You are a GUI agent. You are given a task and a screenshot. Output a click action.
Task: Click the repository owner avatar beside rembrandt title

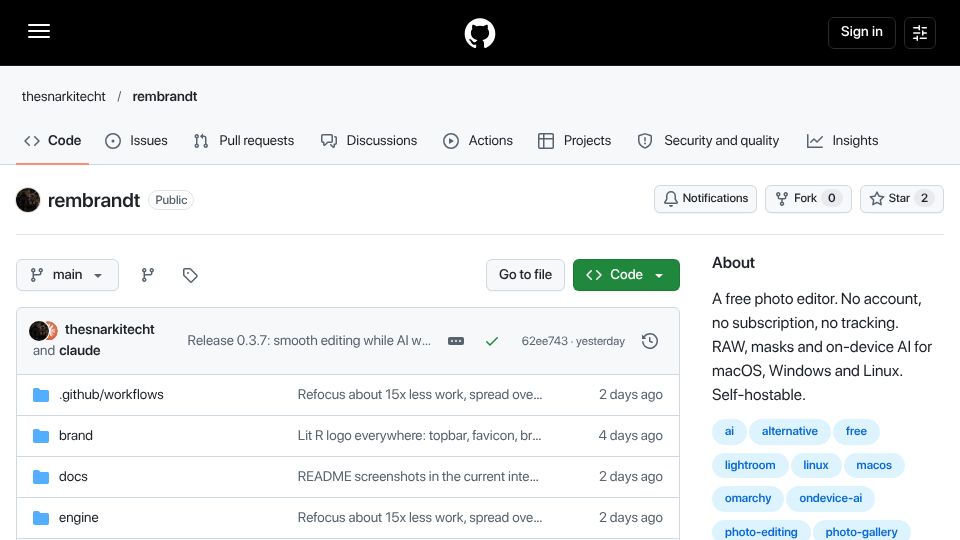28,200
